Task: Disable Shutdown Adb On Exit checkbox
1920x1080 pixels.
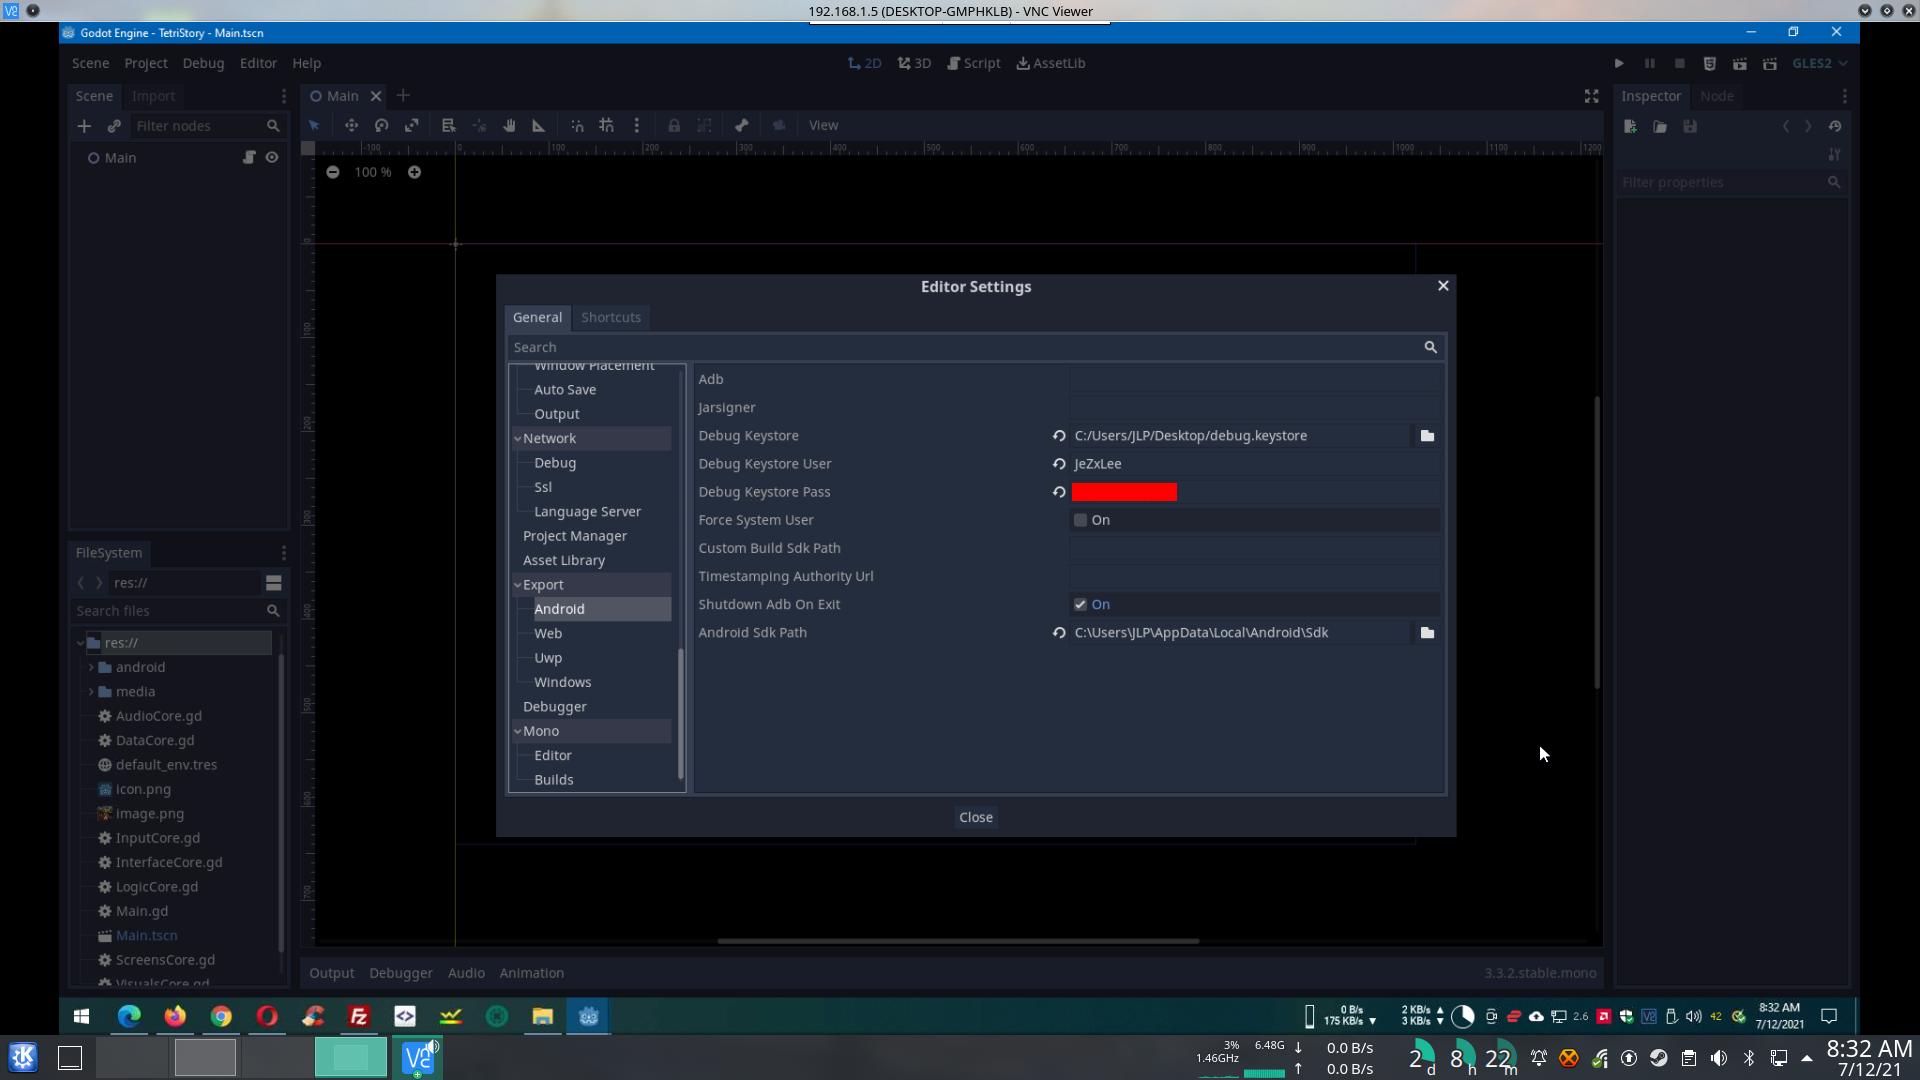Action: (1081, 605)
